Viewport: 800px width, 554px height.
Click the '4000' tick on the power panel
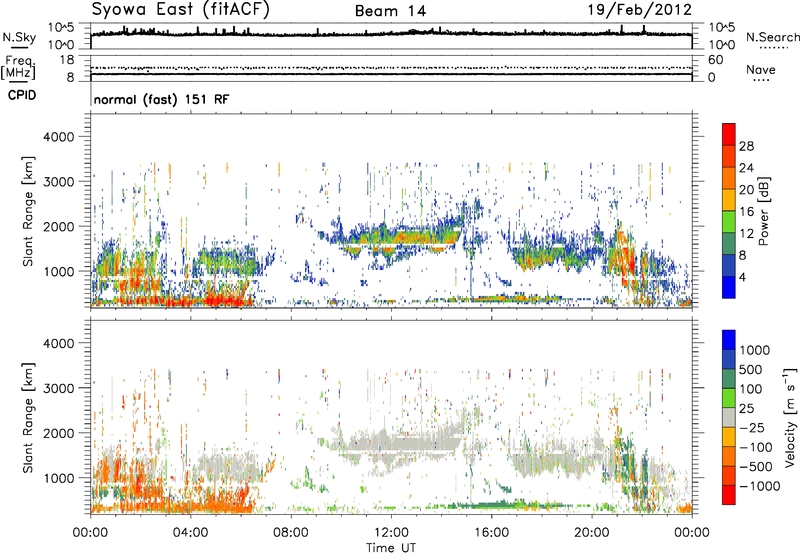(x=58, y=137)
